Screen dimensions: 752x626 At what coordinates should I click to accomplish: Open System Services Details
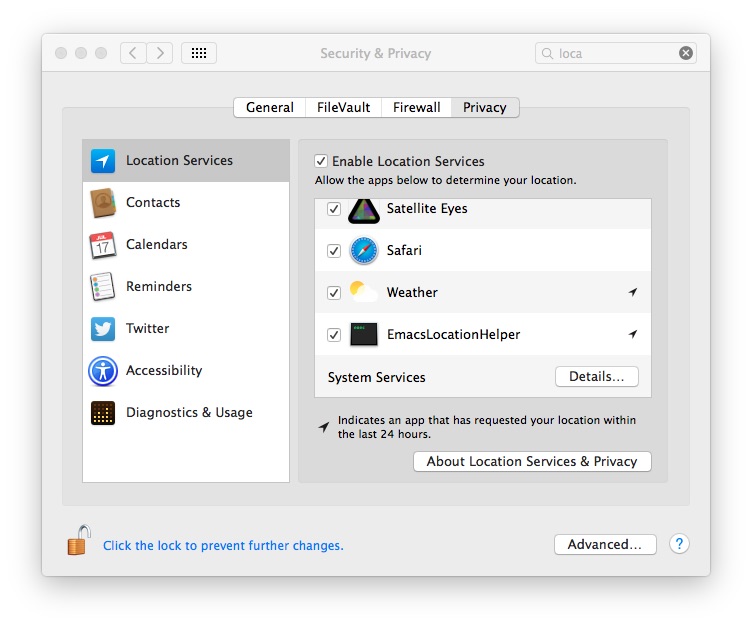click(x=596, y=377)
